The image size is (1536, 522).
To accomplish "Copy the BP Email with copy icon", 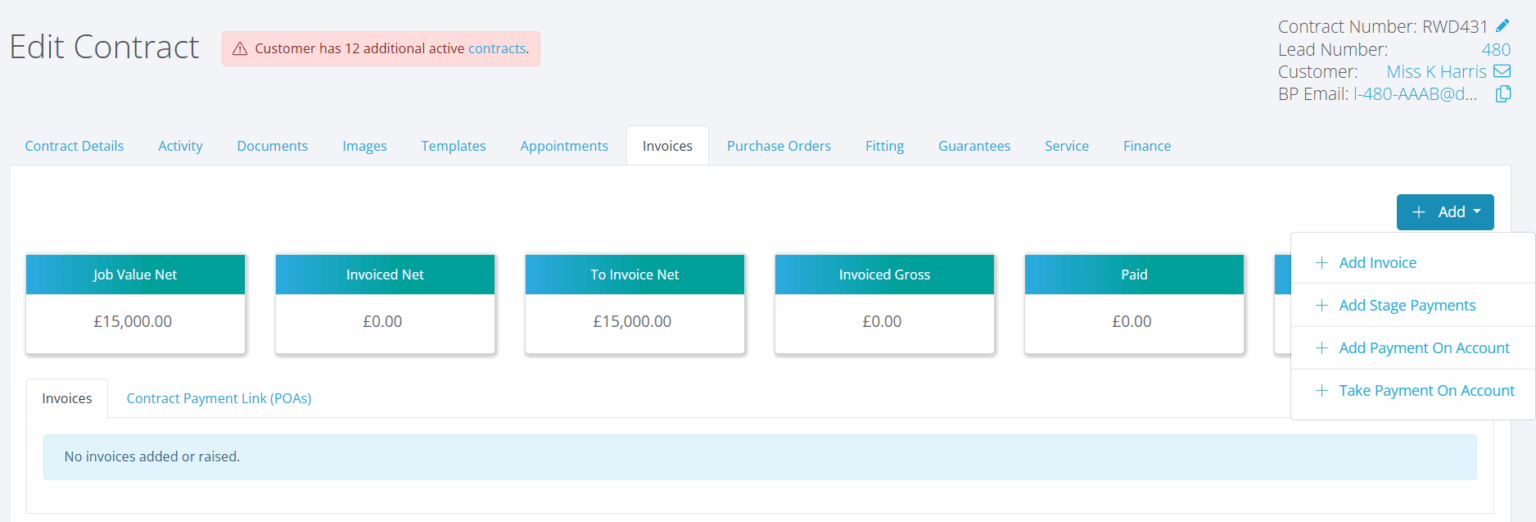I will [1502, 95].
